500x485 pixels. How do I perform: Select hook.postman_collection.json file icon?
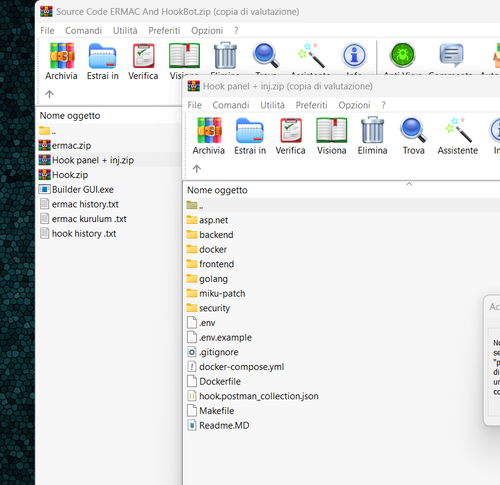point(192,396)
